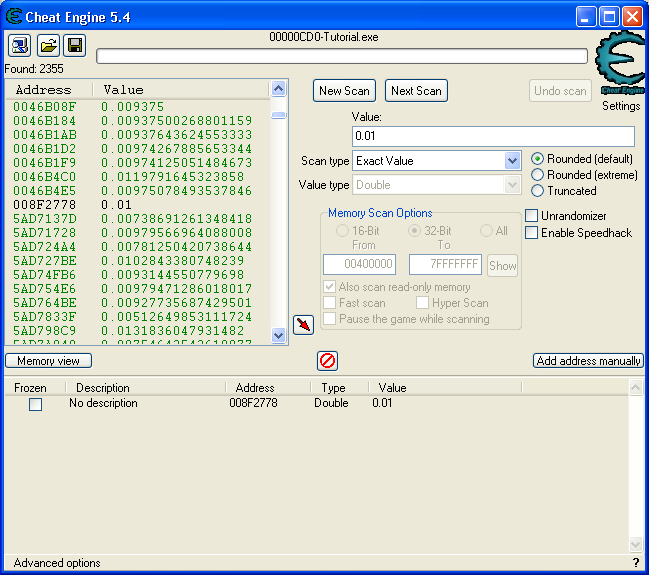649x575 pixels.
Task: Toggle the Enable Speedhack checkbox
Action: (x=532, y=233)
